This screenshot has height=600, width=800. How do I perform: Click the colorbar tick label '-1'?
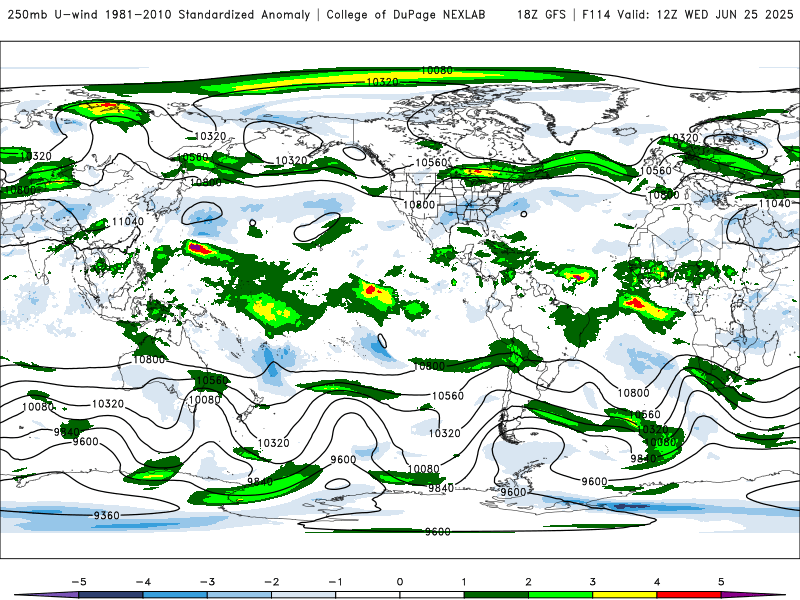pos(335,582)
